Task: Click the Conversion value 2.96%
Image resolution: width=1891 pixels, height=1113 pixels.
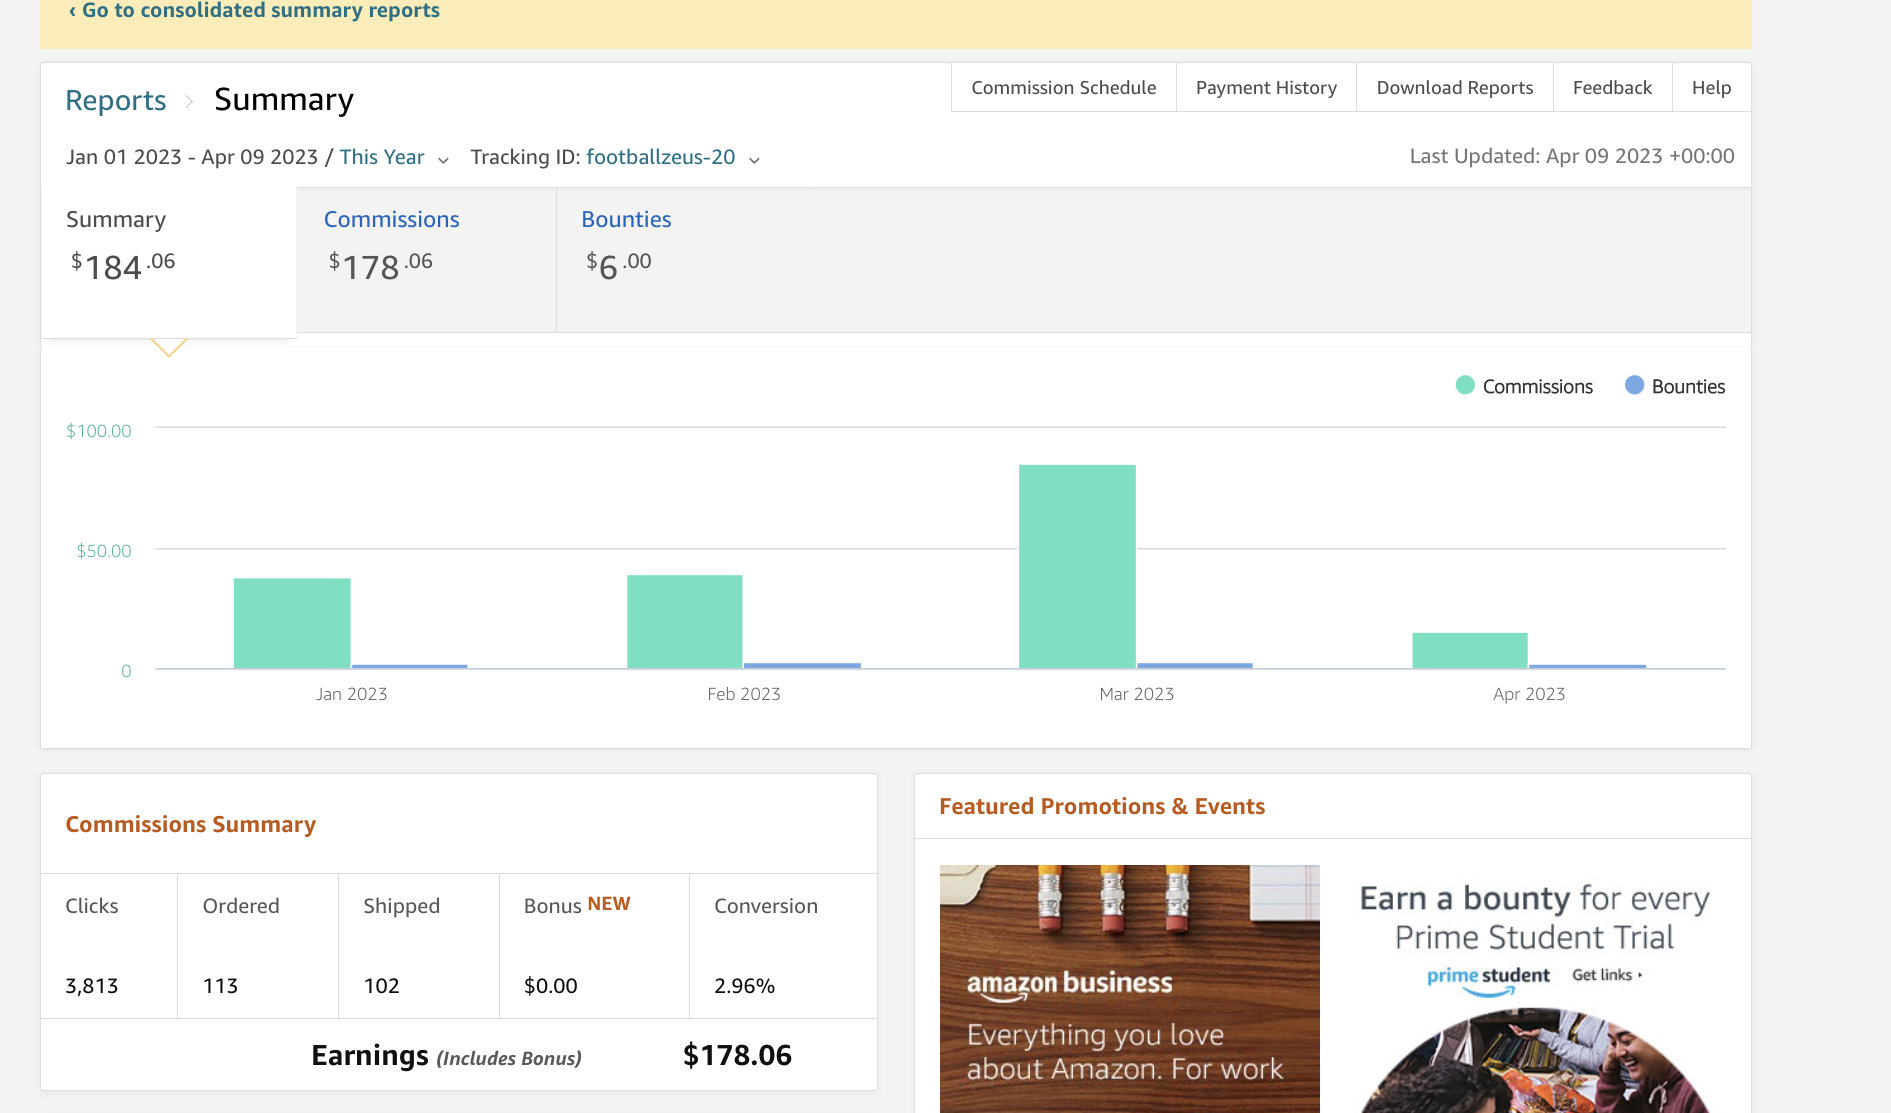Action: coord(744,986)
